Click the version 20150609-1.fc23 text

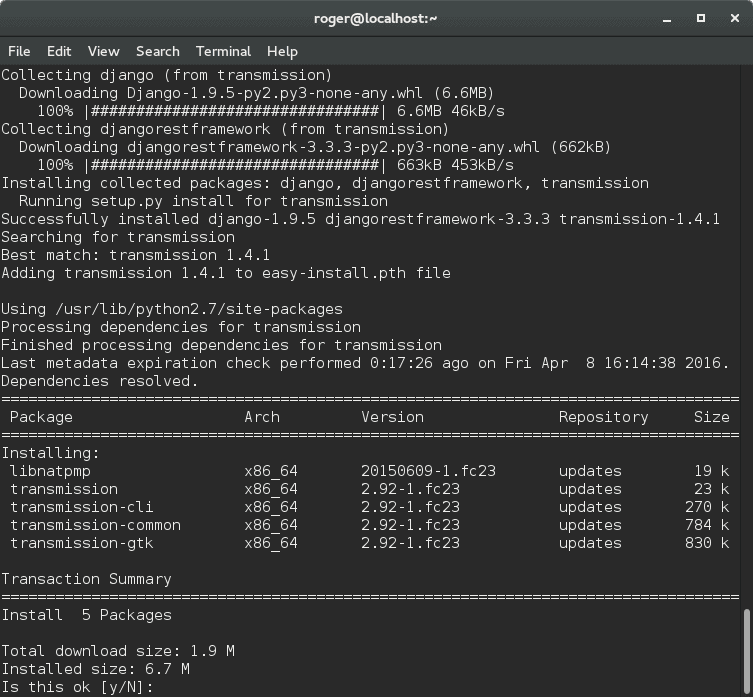428,471
